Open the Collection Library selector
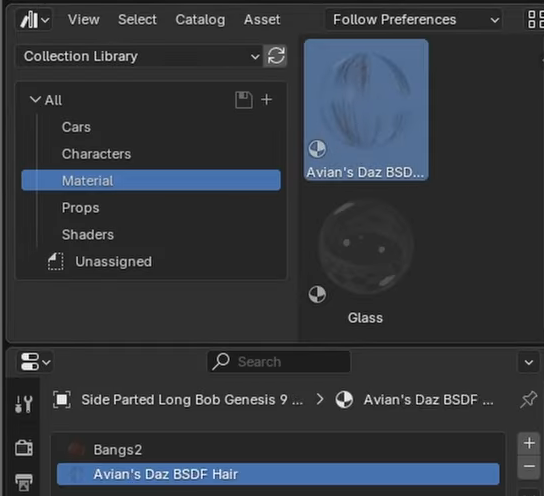Image resolution: width=544 pixels, height=496 pixels. (x=139, y=56)
